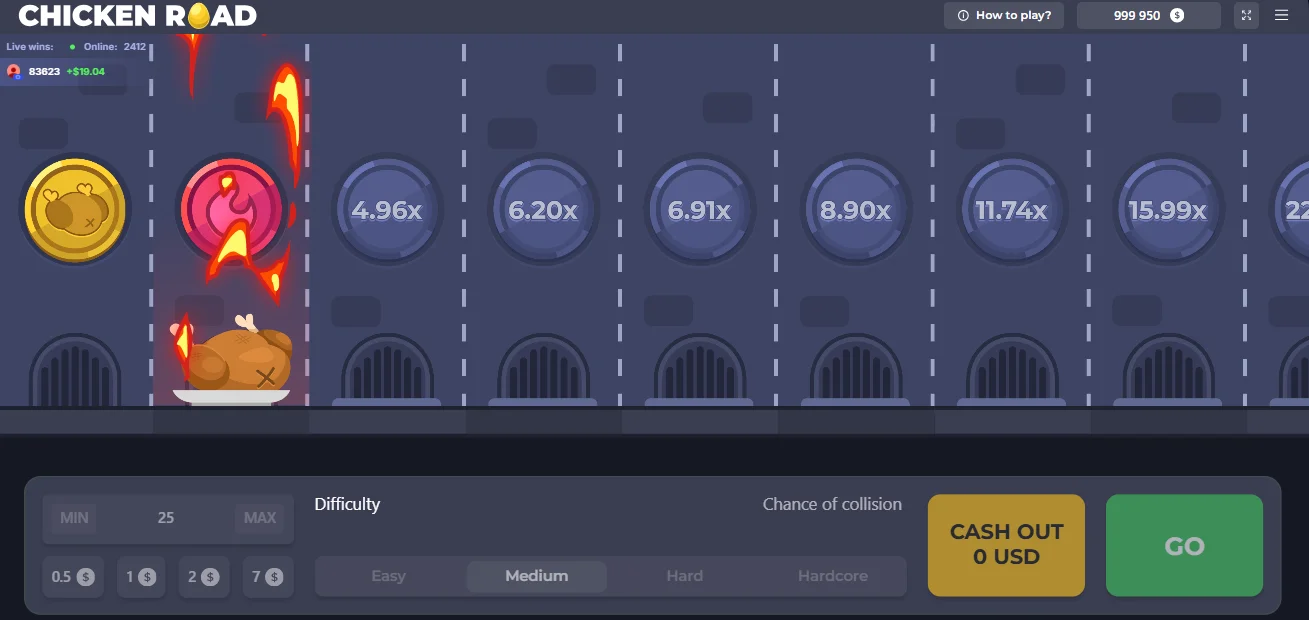Image resolution: width=1309 pixels, height=620 pixels.
Task: Select the 0.5 dollar quick bet
Action: click(73, 577)
